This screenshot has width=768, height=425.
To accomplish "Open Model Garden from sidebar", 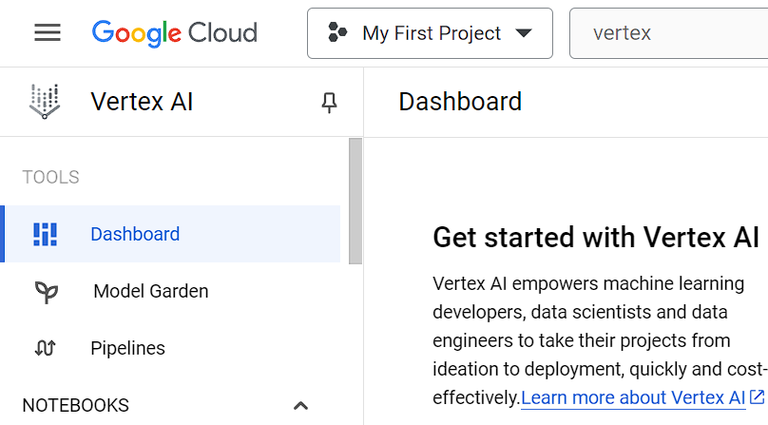I will (x=150, y=292).
